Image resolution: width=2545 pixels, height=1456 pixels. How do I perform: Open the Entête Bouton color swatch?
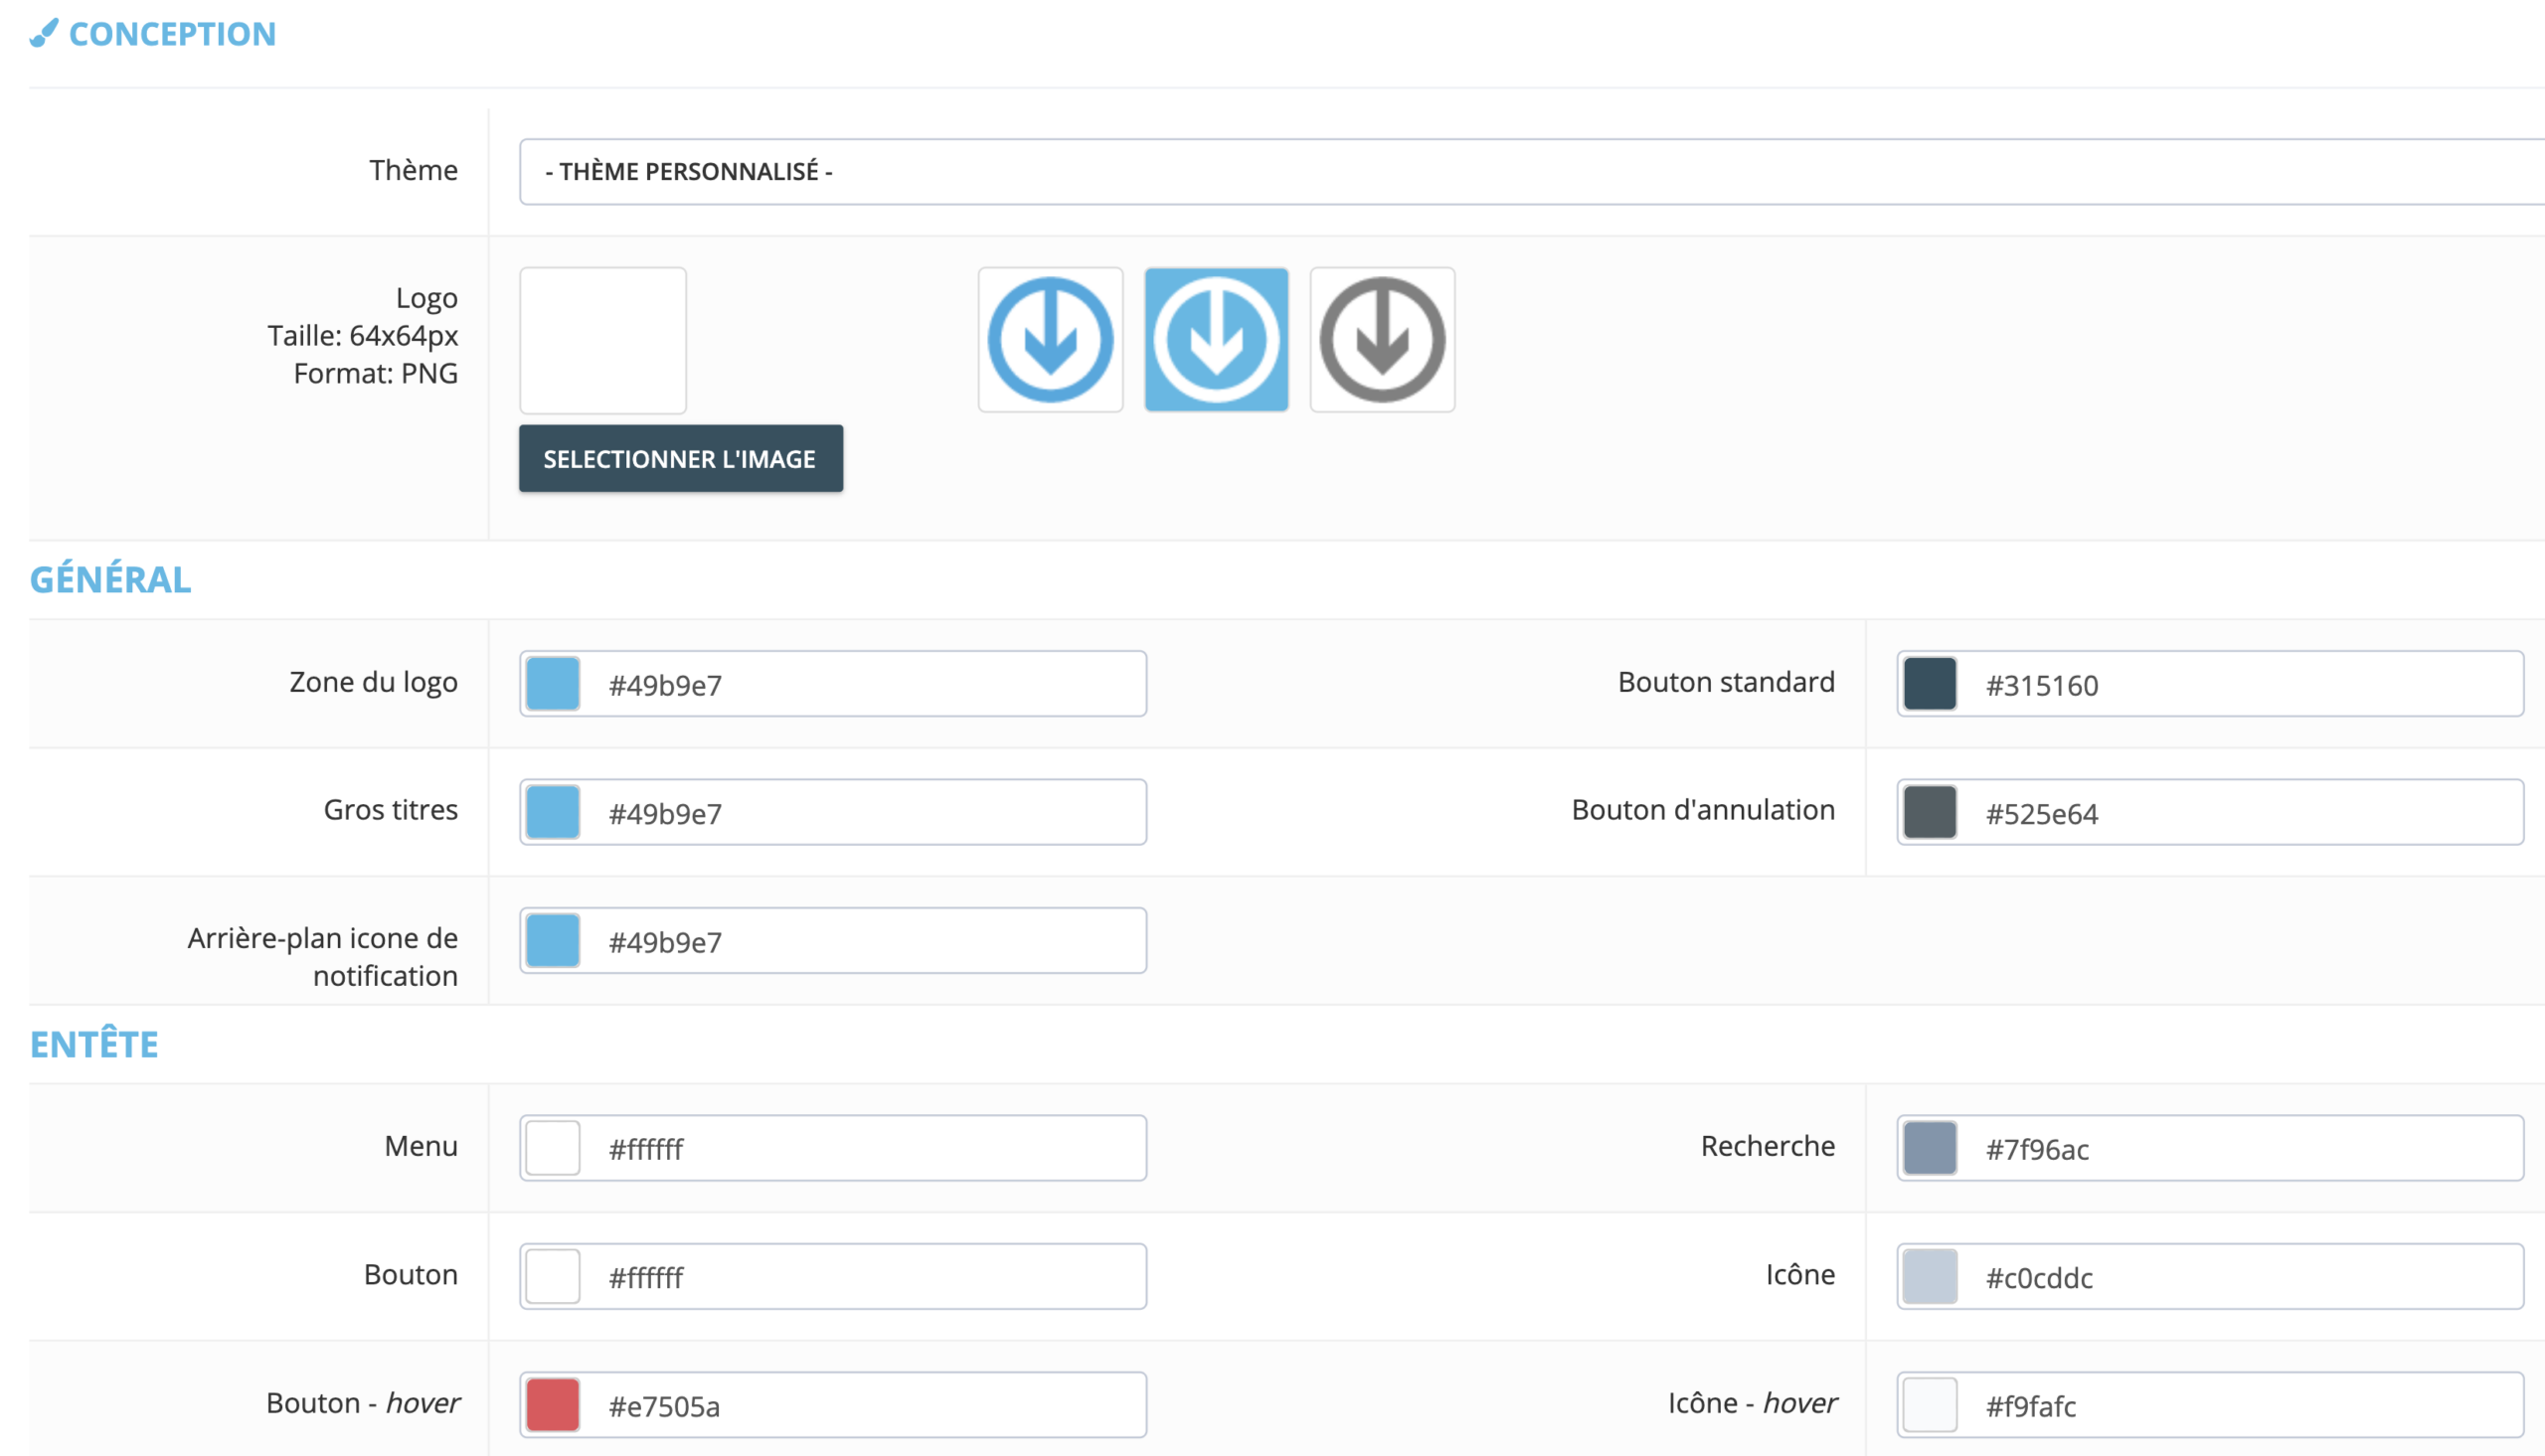[x=553, y=1277]
